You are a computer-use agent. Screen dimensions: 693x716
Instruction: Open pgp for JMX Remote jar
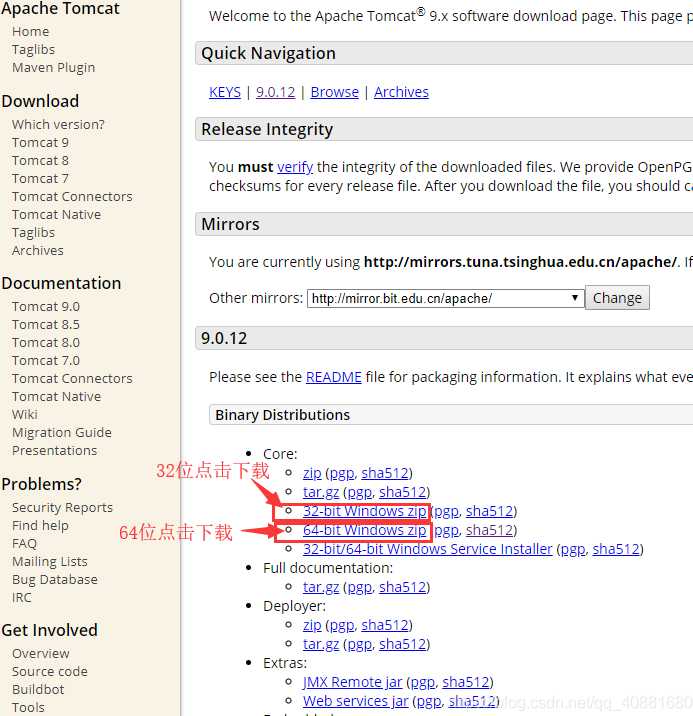pos(423,682)
